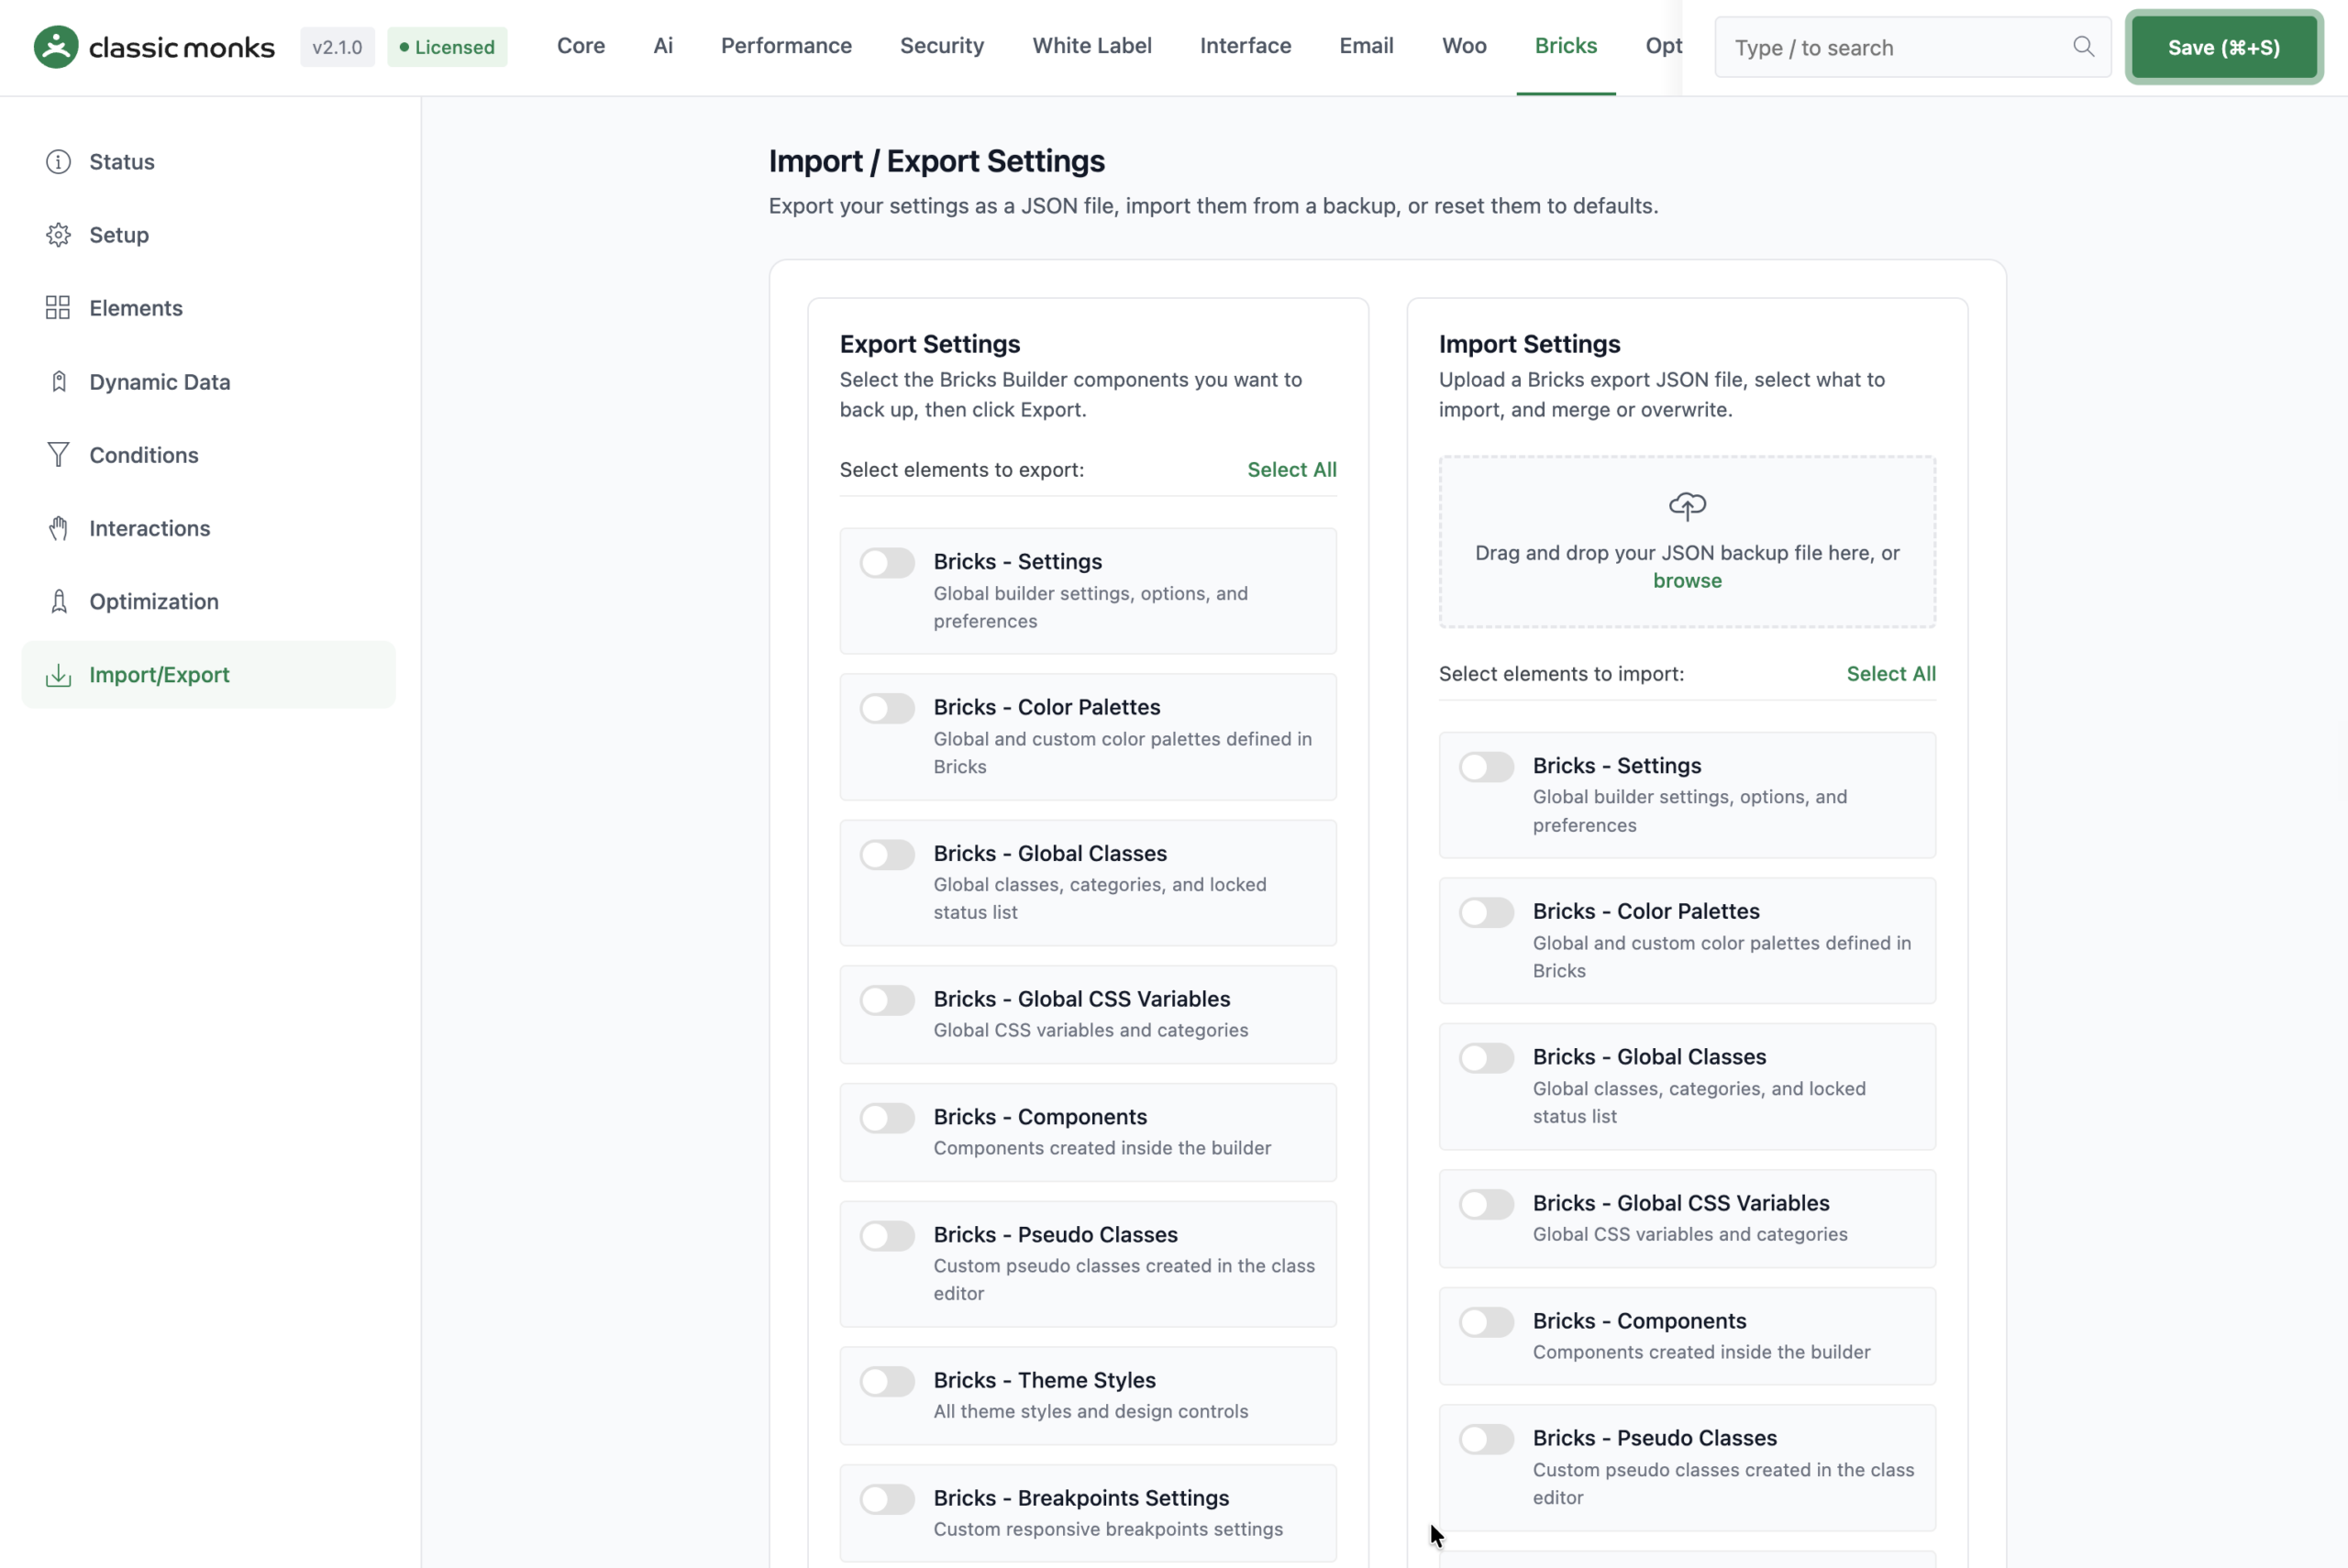This screenshot has height=1568, width=2348.
Task: Click the Licensed status badge
Action: (x=447, y=47)
